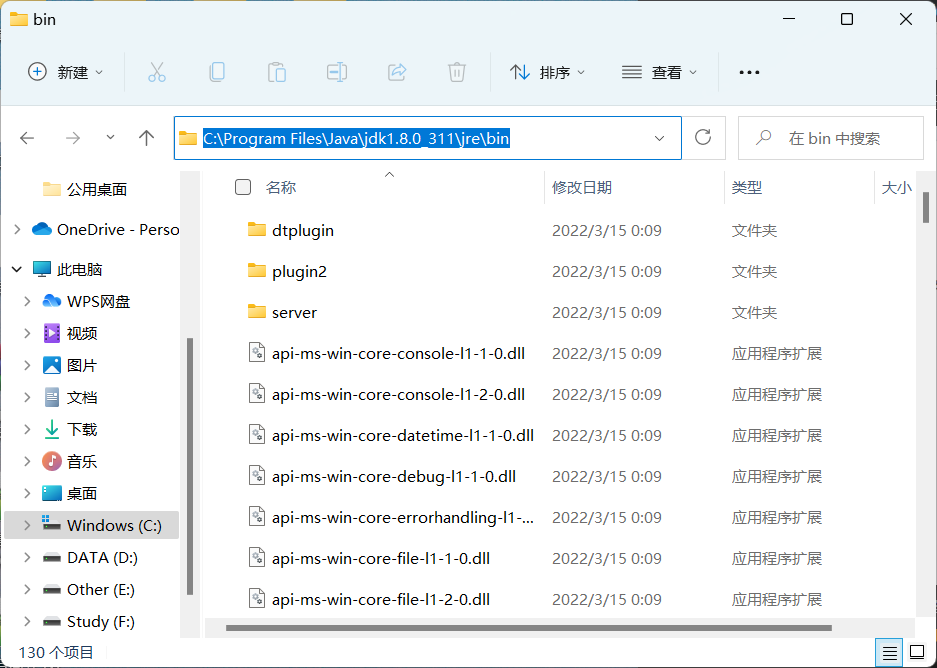Select the Rename icon in the toolbar

(x=336, y=71)
